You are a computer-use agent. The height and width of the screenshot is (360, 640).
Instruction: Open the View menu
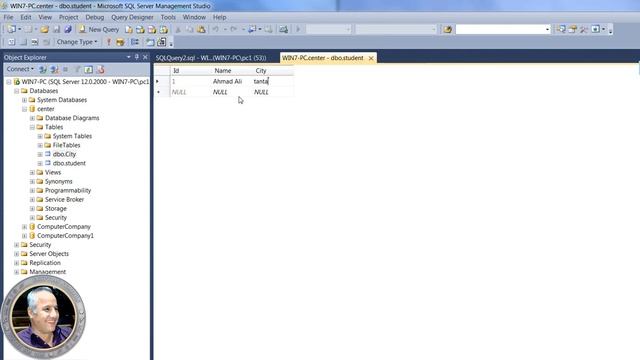[45, 17]
